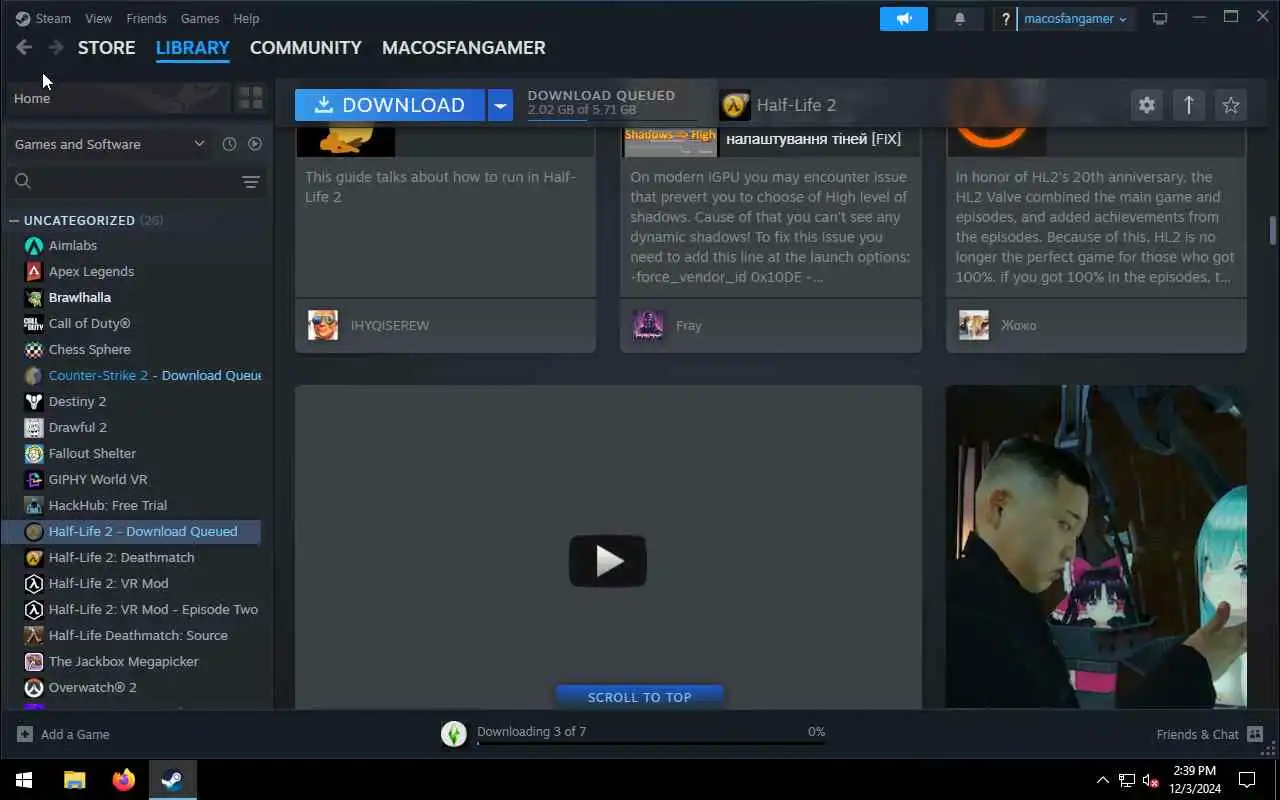Open the notifications bell
This screenshot has width=1280, height=800.
960,19
